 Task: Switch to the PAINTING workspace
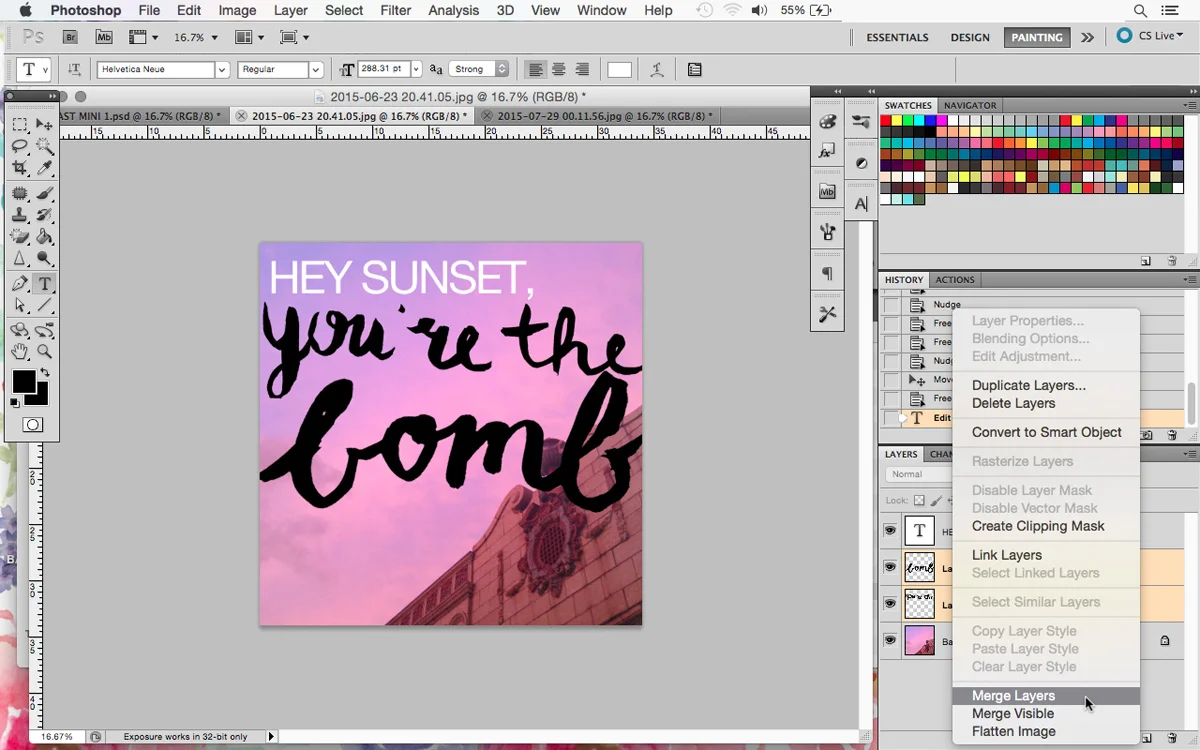(1037, 37)
